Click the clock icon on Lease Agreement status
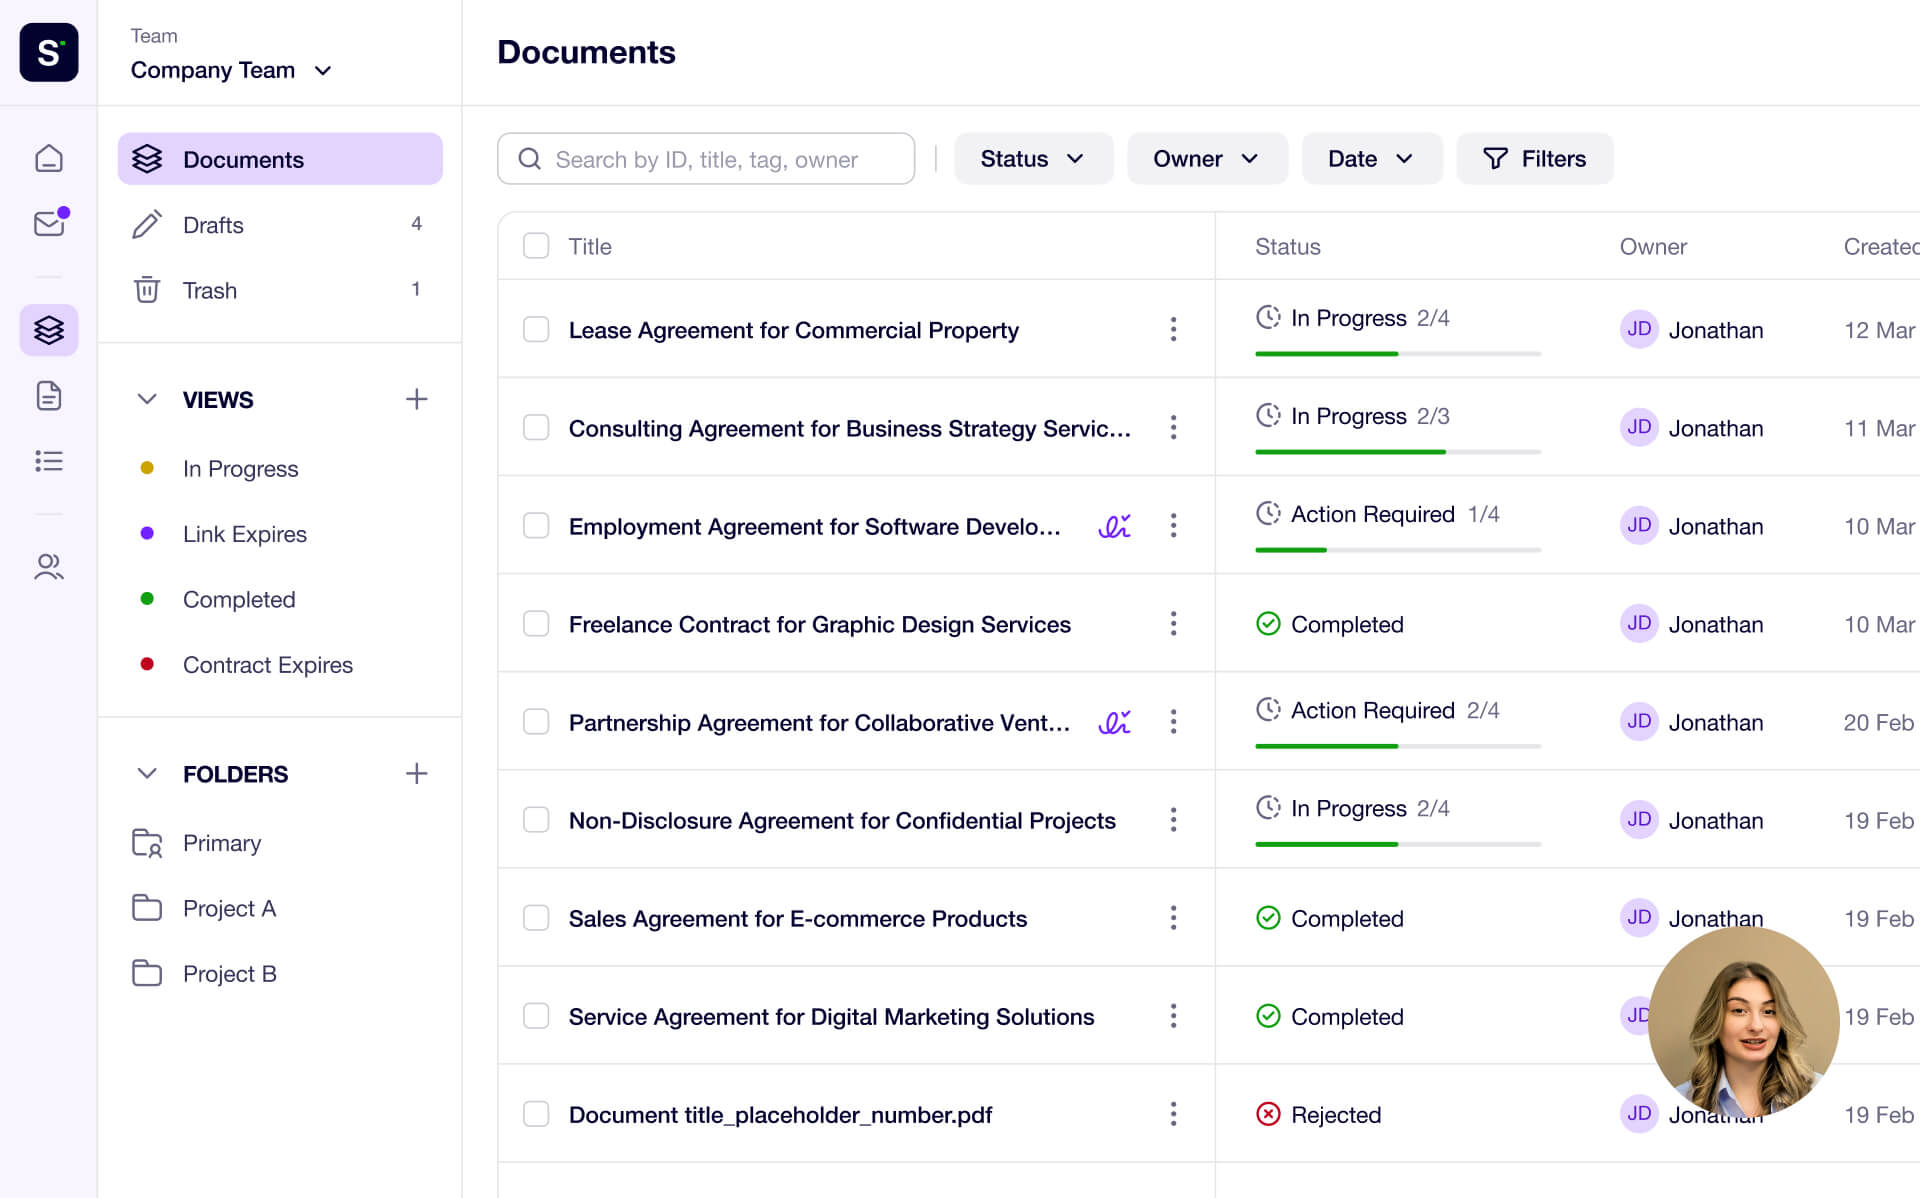1920x1198 pixels. pyautogui.click(x=1268, y=317)
